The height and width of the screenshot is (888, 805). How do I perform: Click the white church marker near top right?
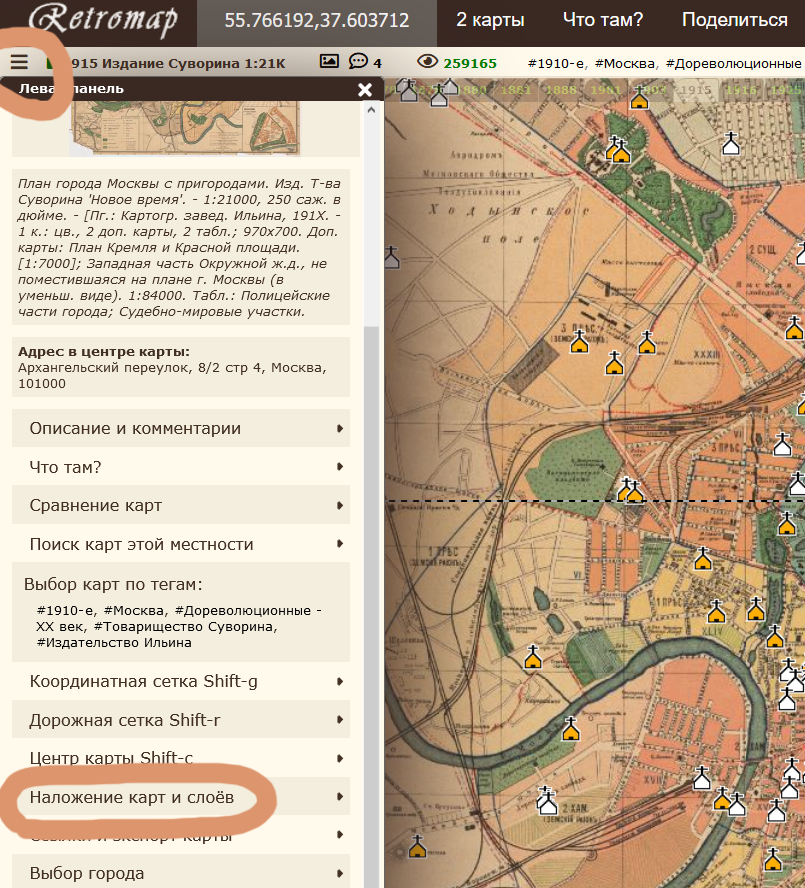732,143
